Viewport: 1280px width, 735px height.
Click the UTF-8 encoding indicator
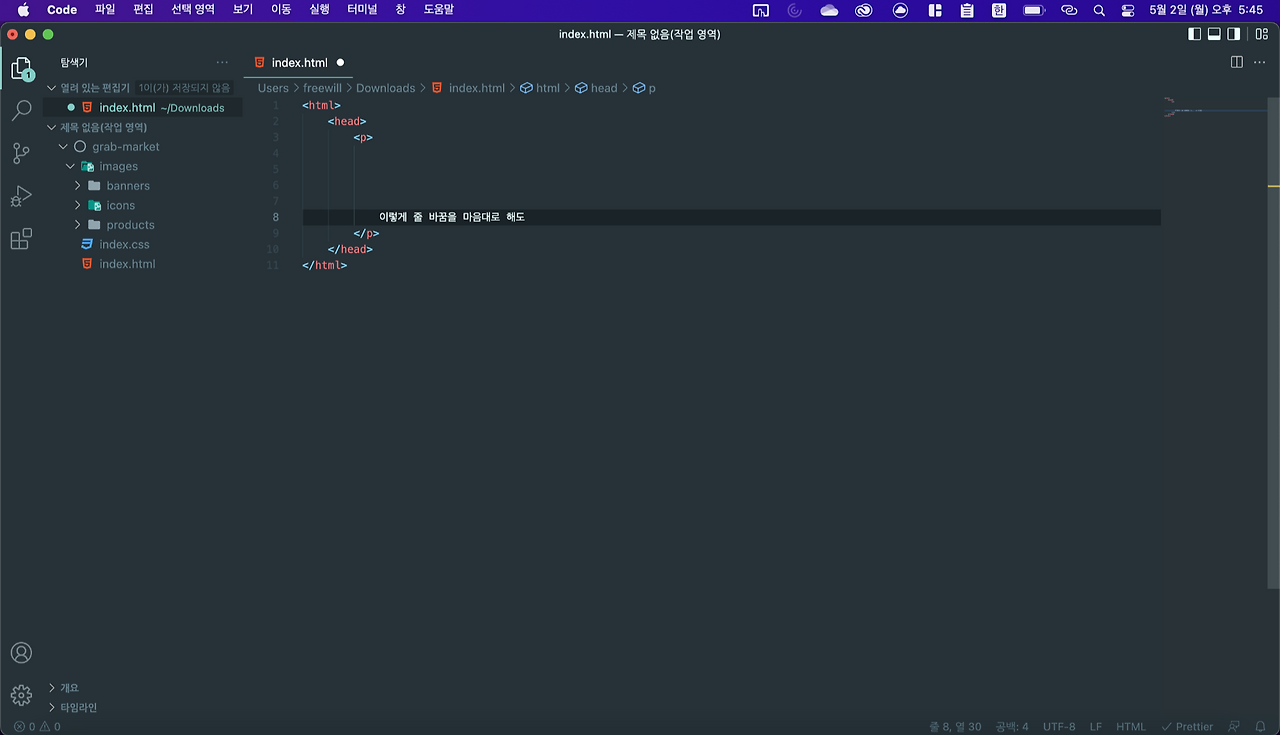pos(1059,726)
